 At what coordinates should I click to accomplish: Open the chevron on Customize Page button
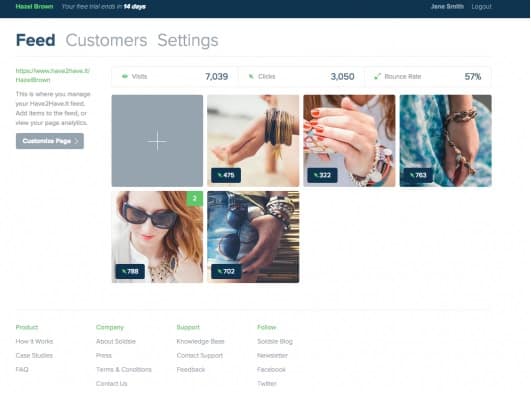(x=77, y=141)
